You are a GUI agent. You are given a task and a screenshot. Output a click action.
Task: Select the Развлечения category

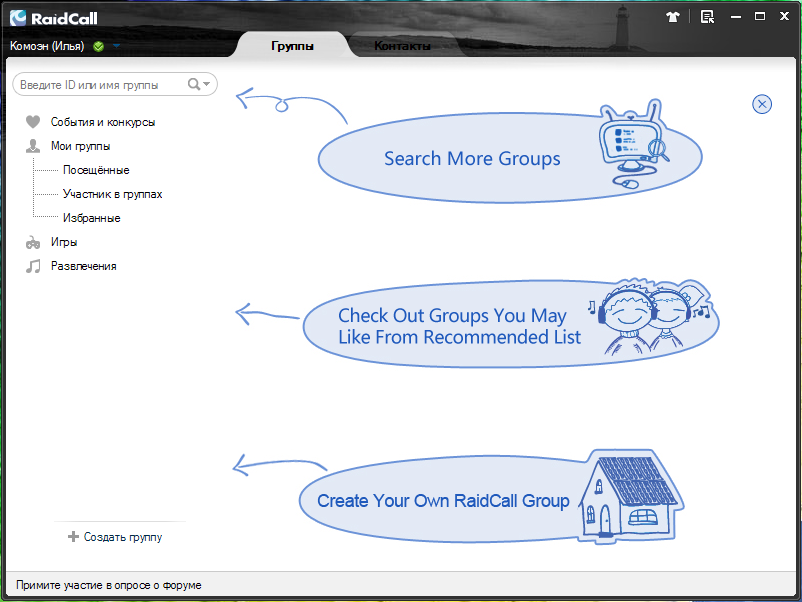click(83, 266)
